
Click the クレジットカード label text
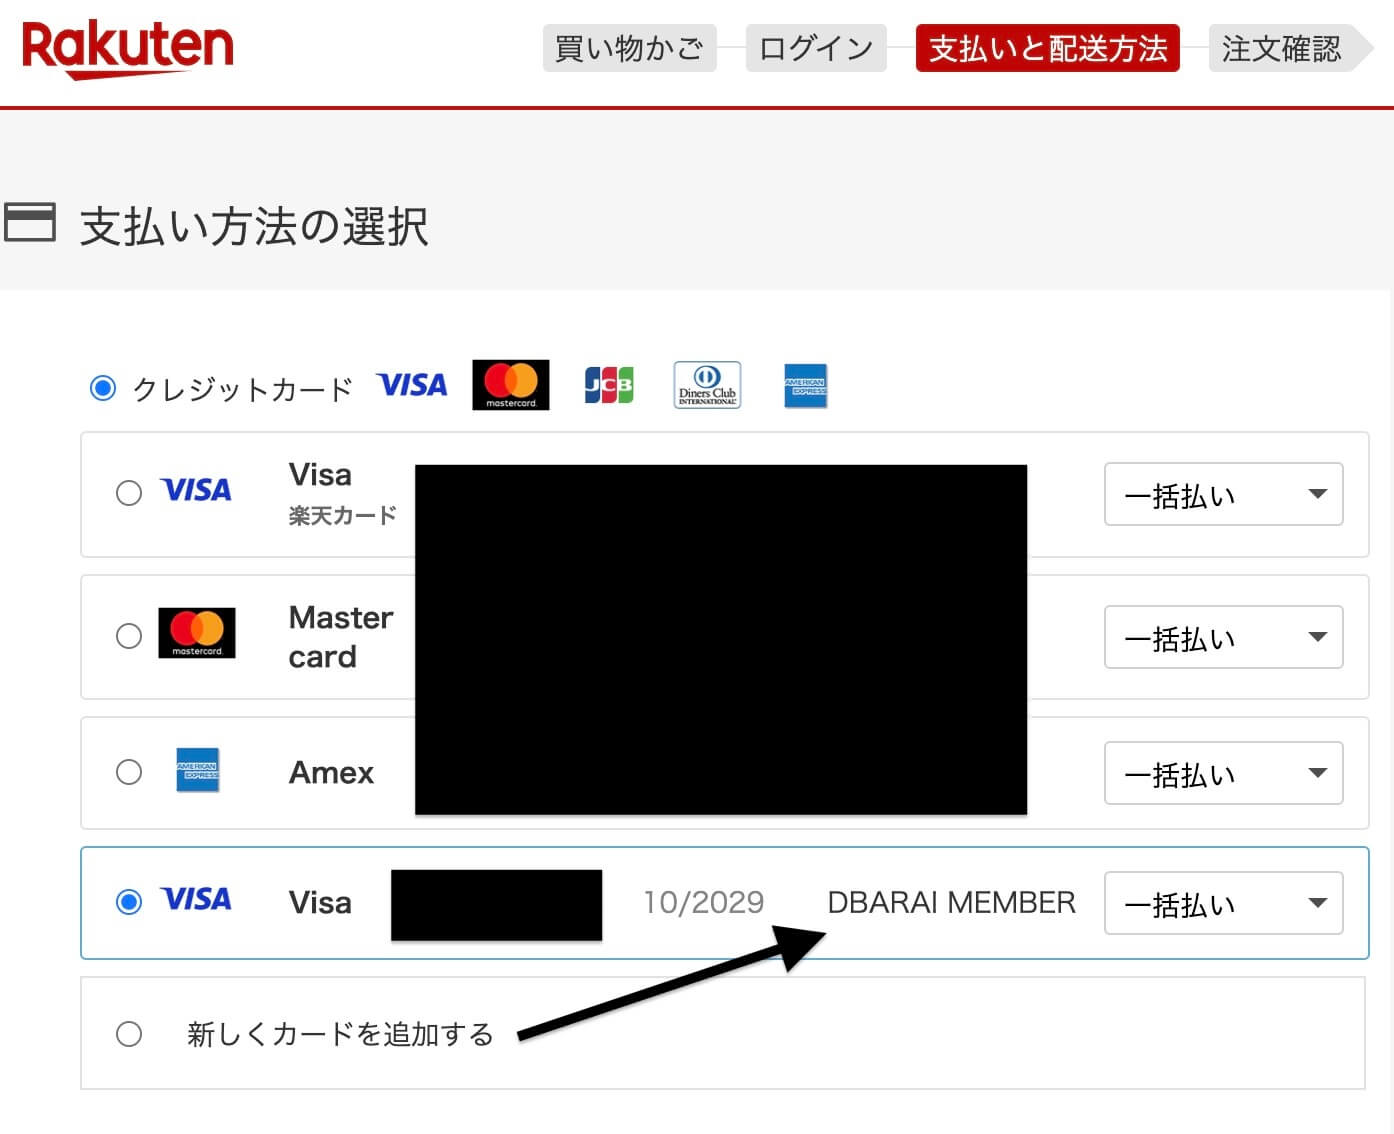click(x=243, y=389)
